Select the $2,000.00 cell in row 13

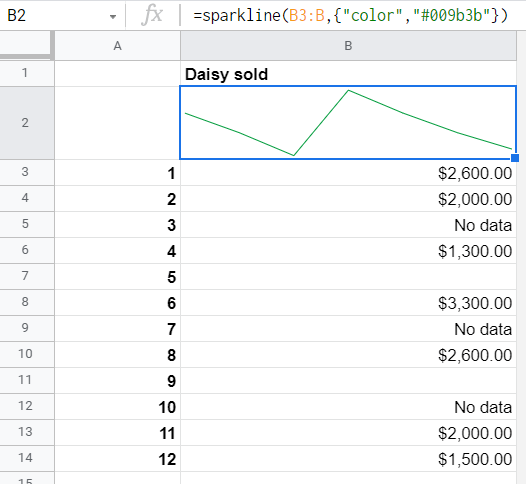click(348, 432)
